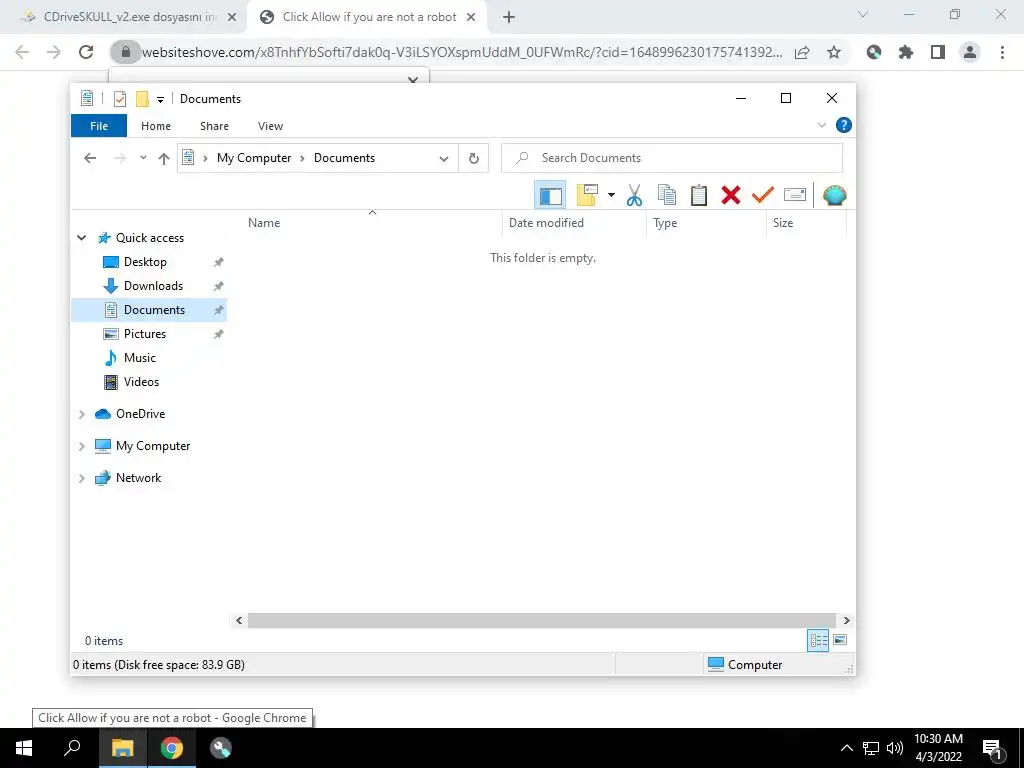Expand the My Computer tree node
This screenshot has height=768, width=1024.
tap(82, 446)
